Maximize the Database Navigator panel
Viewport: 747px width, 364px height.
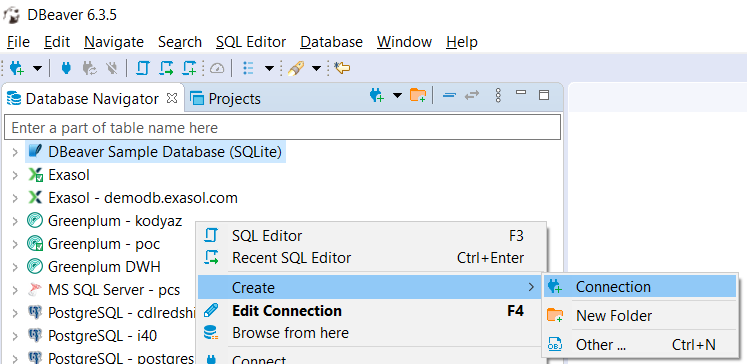544,95
